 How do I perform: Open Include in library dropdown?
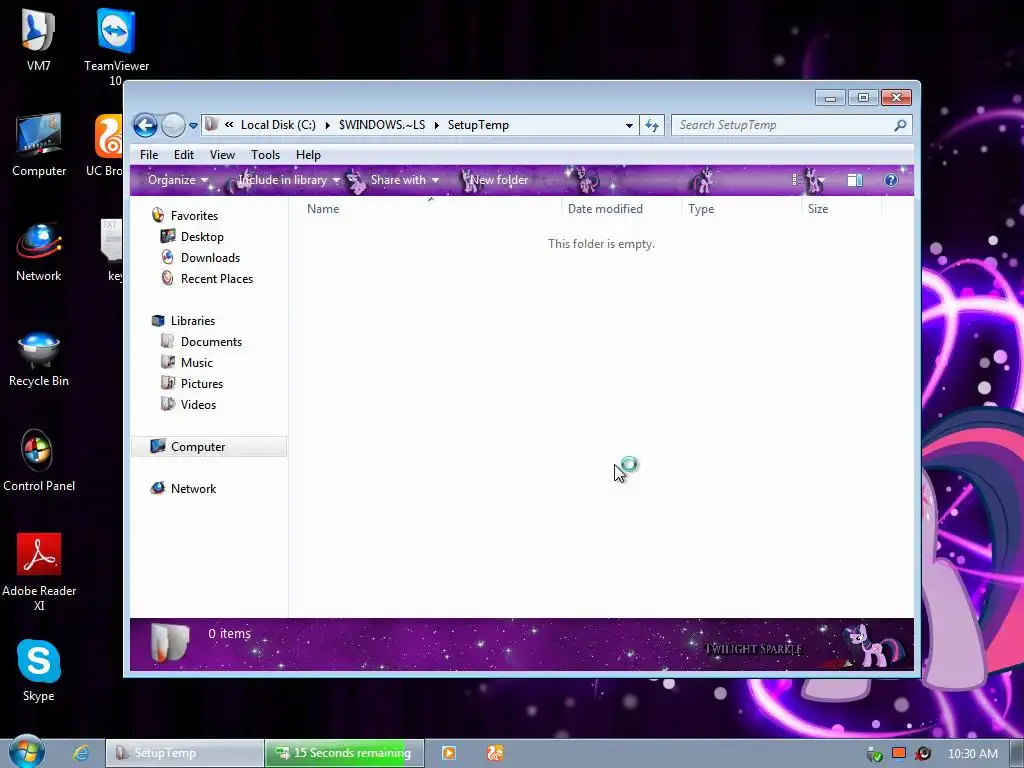[x=289, y=180]
